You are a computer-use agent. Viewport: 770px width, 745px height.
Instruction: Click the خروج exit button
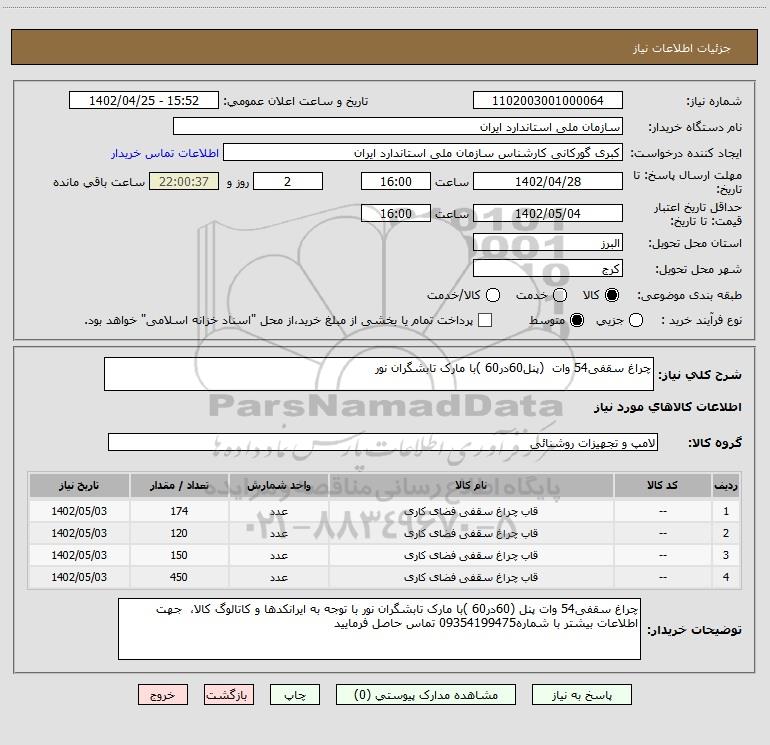[x=163, y=695]
